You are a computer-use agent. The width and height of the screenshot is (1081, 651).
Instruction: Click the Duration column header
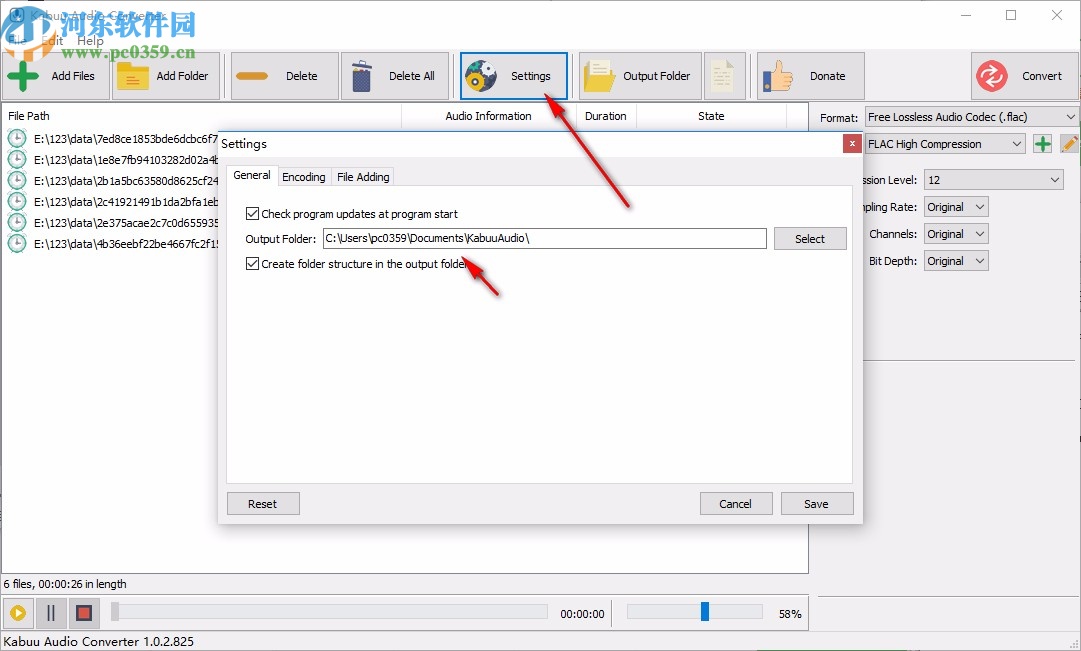(606, 116)
